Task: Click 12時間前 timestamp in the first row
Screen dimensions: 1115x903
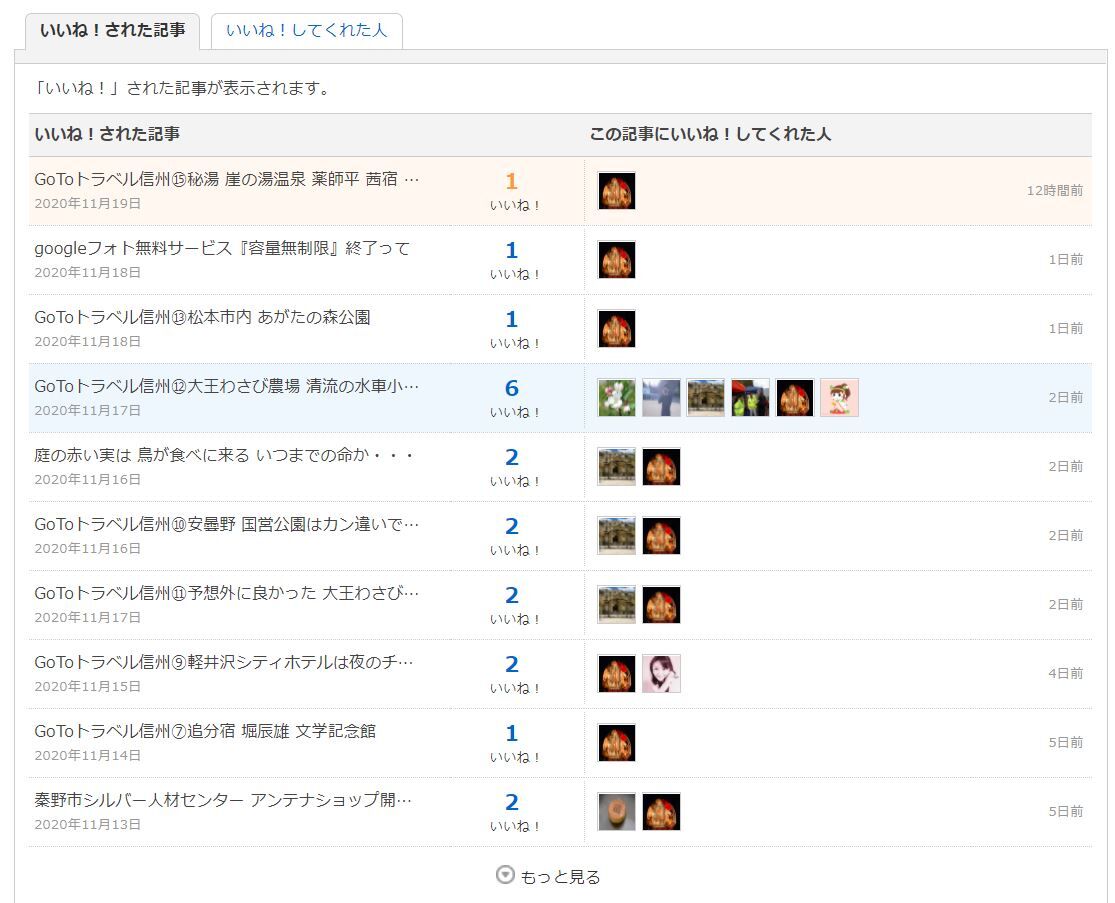Action: click(1055, 191)
